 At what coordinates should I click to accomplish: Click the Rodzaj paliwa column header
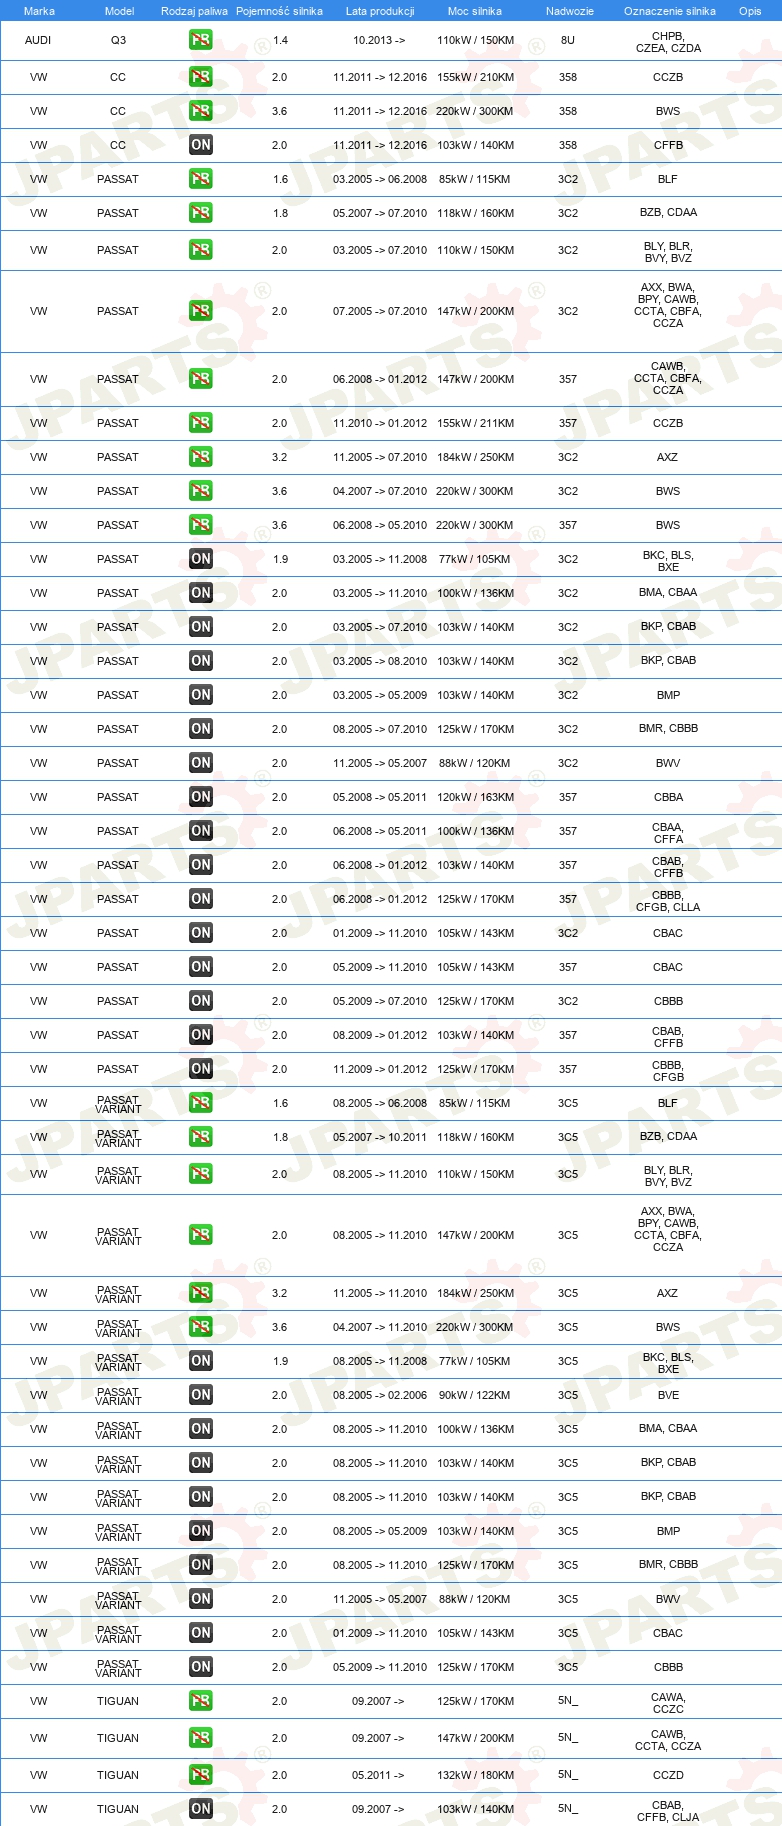(x=194, y=11)
